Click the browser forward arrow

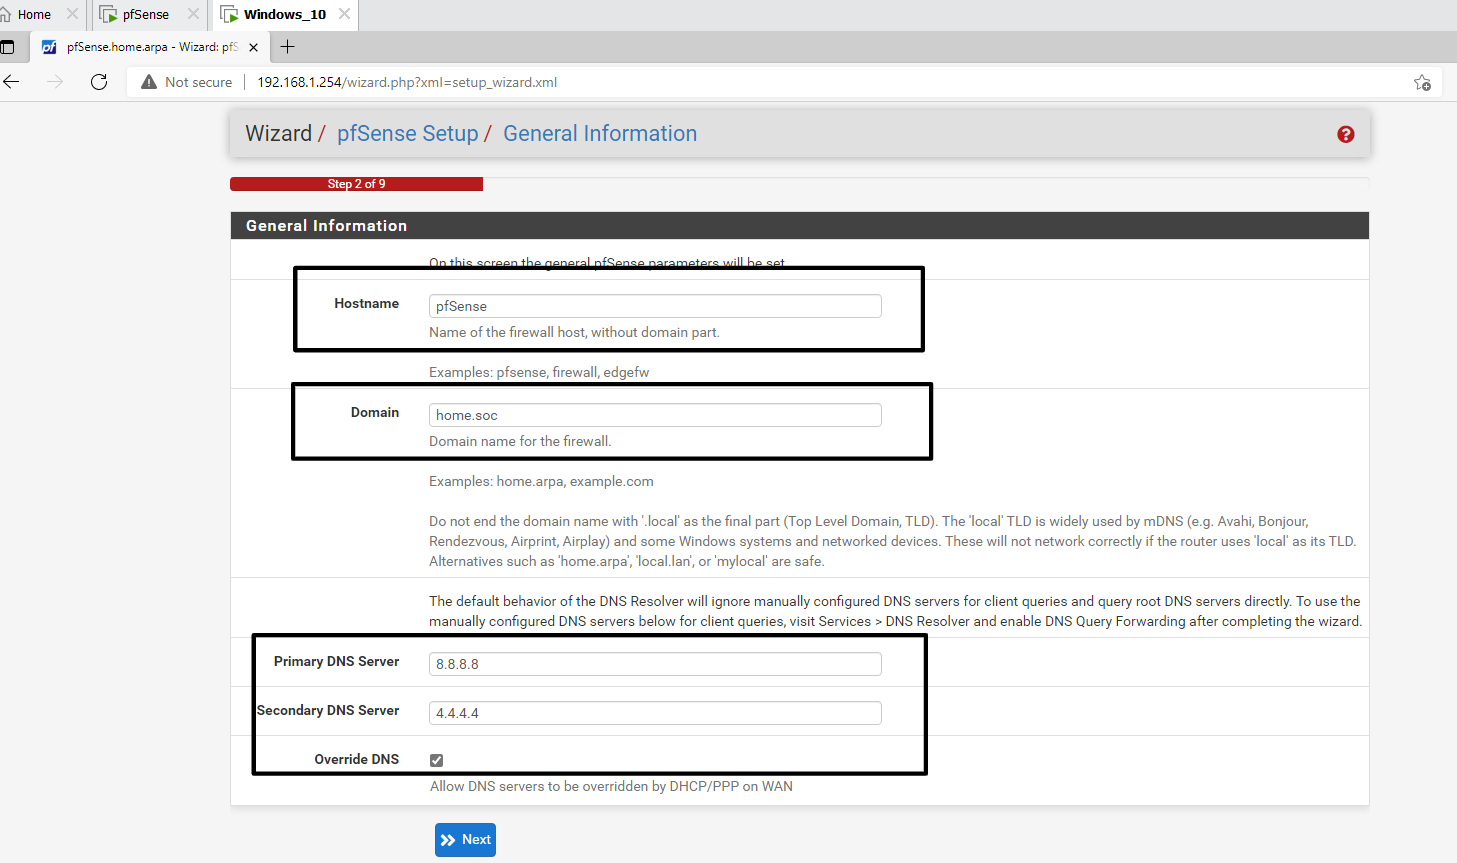tap(55, 82)
